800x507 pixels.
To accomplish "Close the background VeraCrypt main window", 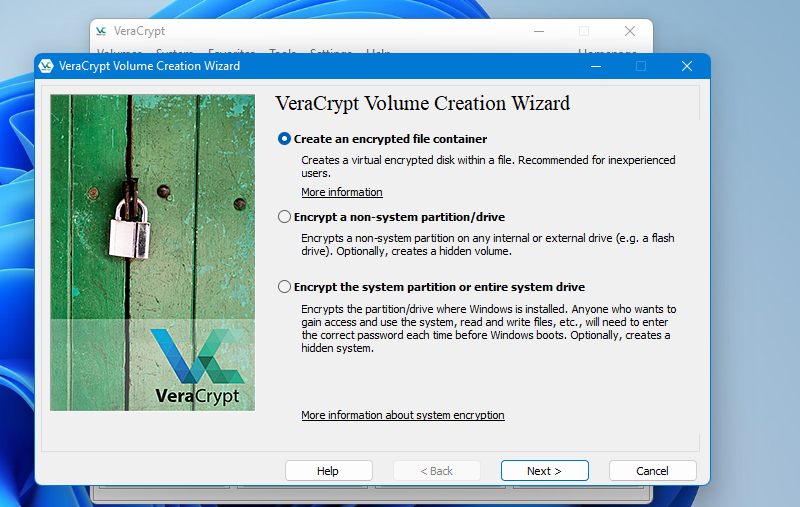I will pos(629,31).
